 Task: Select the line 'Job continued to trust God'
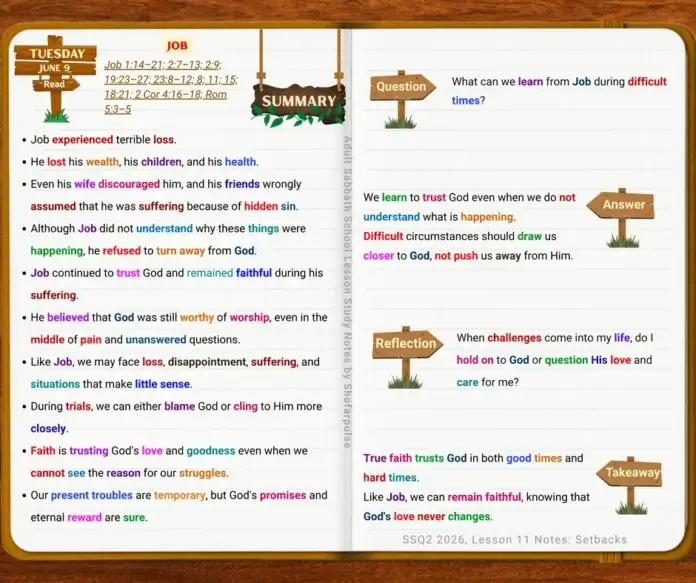(x=177, y=273)
